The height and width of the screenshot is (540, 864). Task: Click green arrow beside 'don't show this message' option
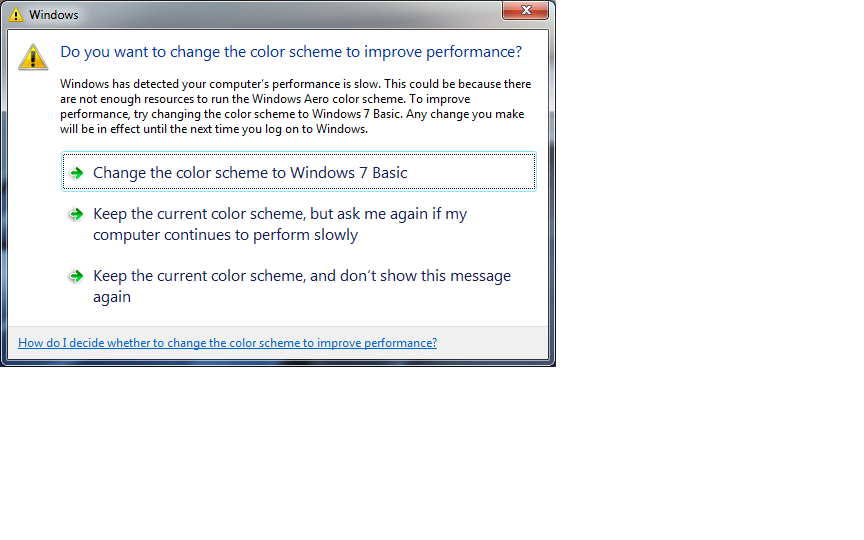pyautogui.click(x=77, y=276)
